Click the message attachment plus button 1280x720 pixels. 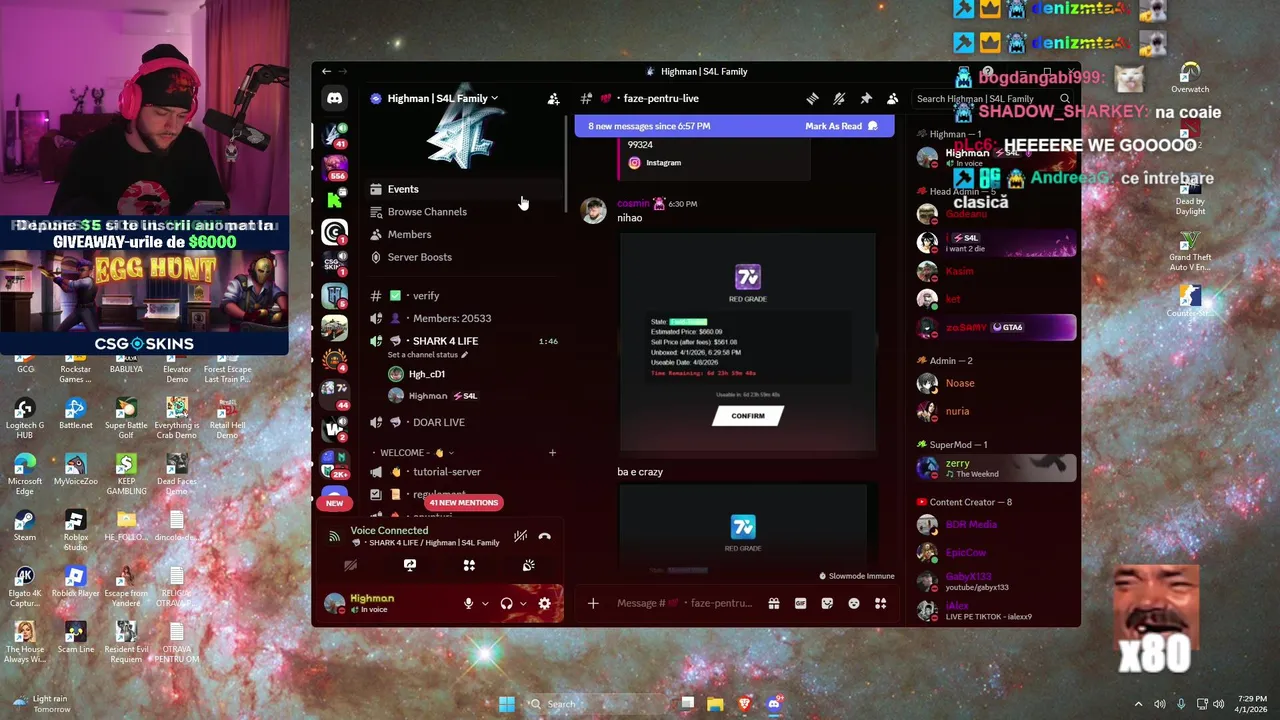click(x=593, y=603)
